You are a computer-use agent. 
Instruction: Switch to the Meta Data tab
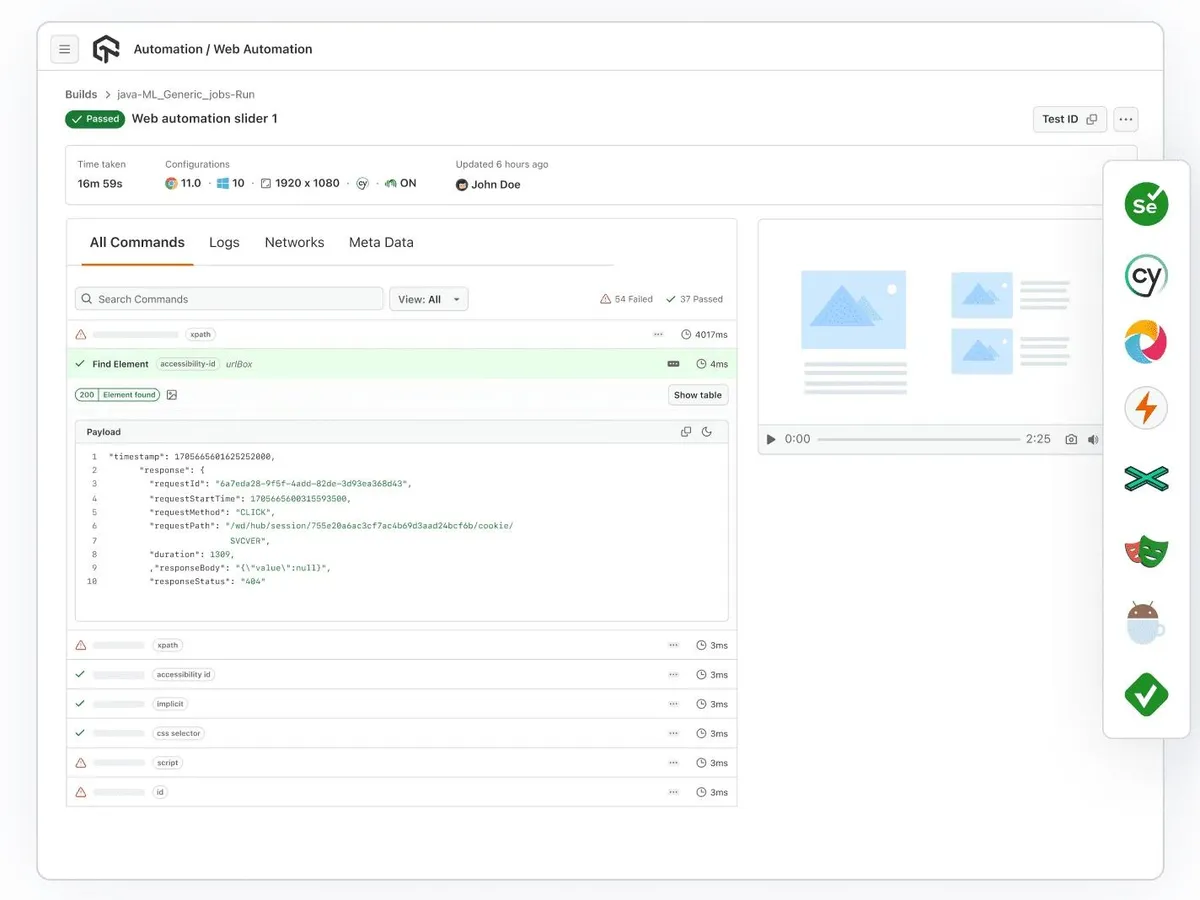(x=381, y=242)
